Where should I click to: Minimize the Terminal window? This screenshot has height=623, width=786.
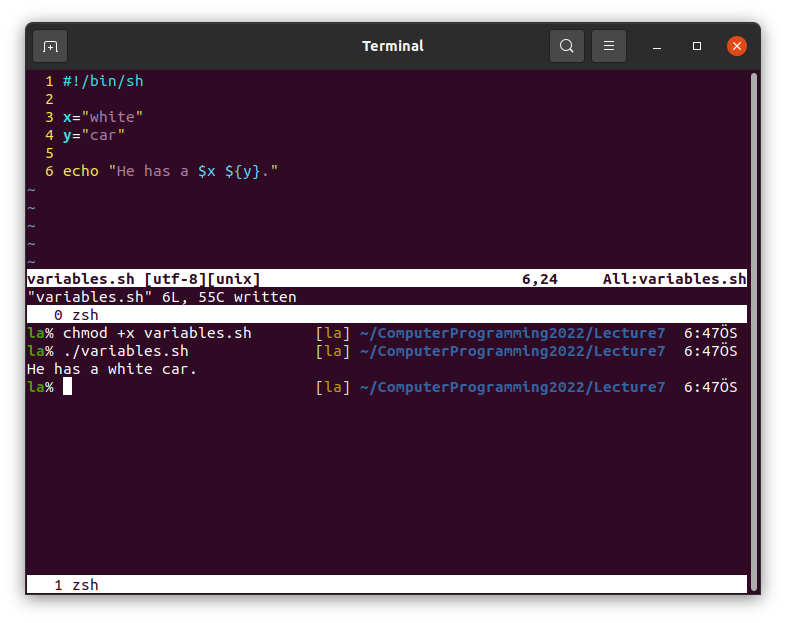tap(657, 46)
